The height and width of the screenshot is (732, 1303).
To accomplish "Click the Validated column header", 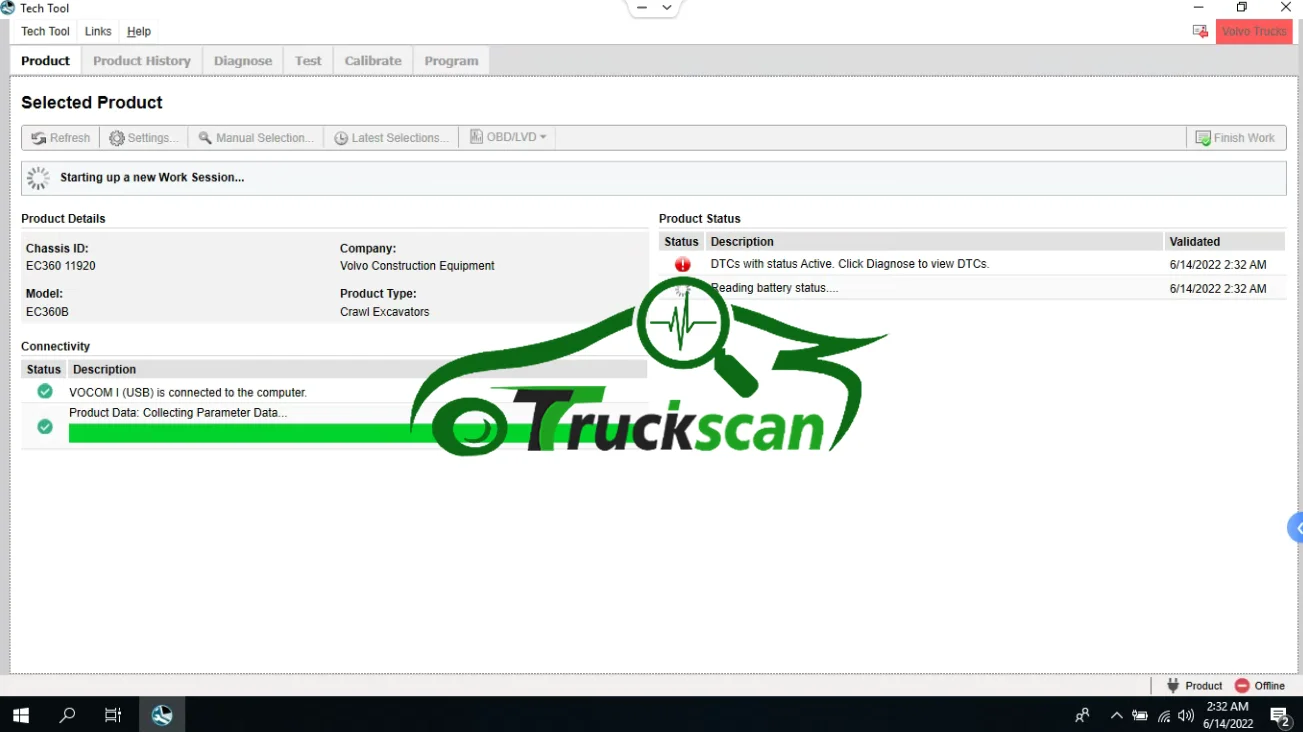I will point(1224,242).
